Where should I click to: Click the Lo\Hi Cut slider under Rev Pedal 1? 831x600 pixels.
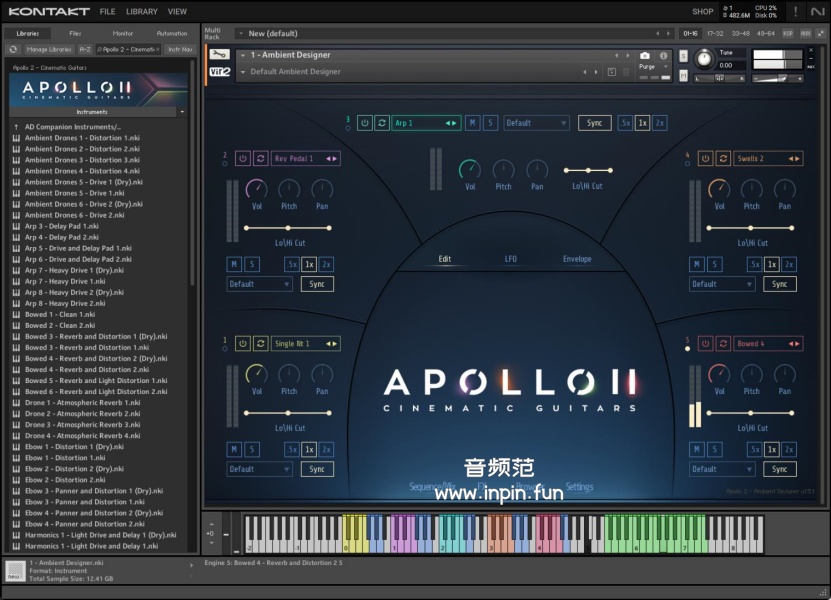click(x=288, y=228)
